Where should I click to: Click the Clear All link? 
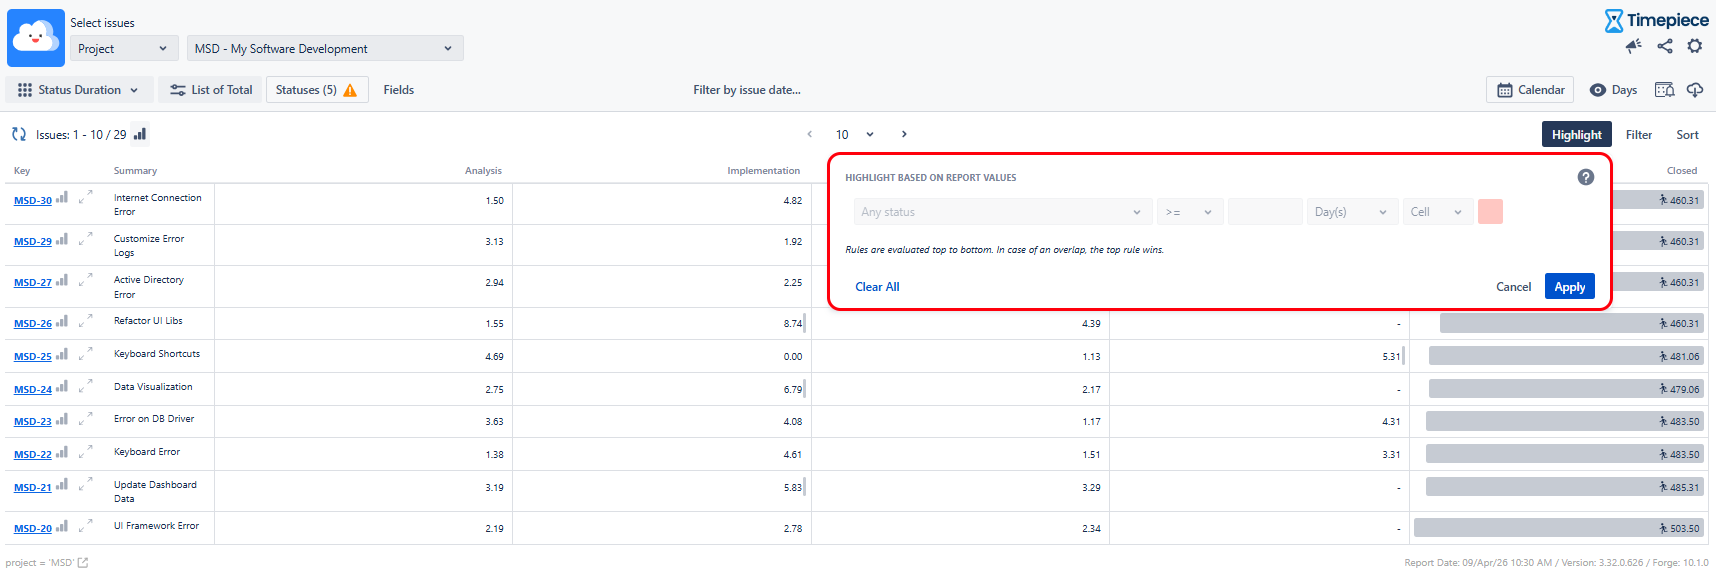point(877,287)
